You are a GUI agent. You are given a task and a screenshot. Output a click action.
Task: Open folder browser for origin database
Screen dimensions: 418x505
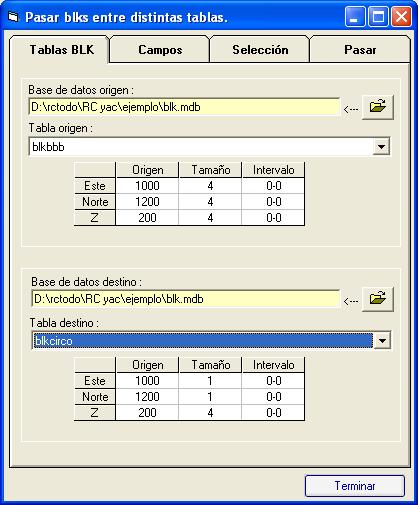[378, 107]
